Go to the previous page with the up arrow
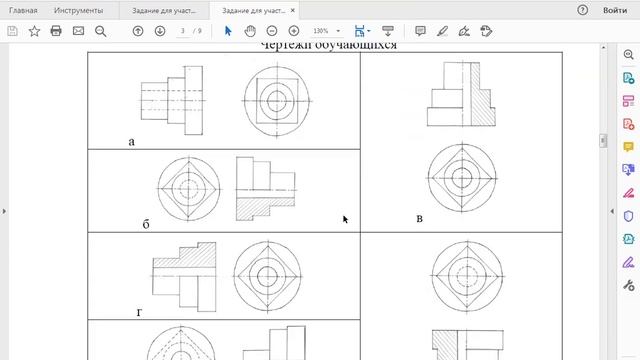Screen dimensions: 640x360 [138, 31]
